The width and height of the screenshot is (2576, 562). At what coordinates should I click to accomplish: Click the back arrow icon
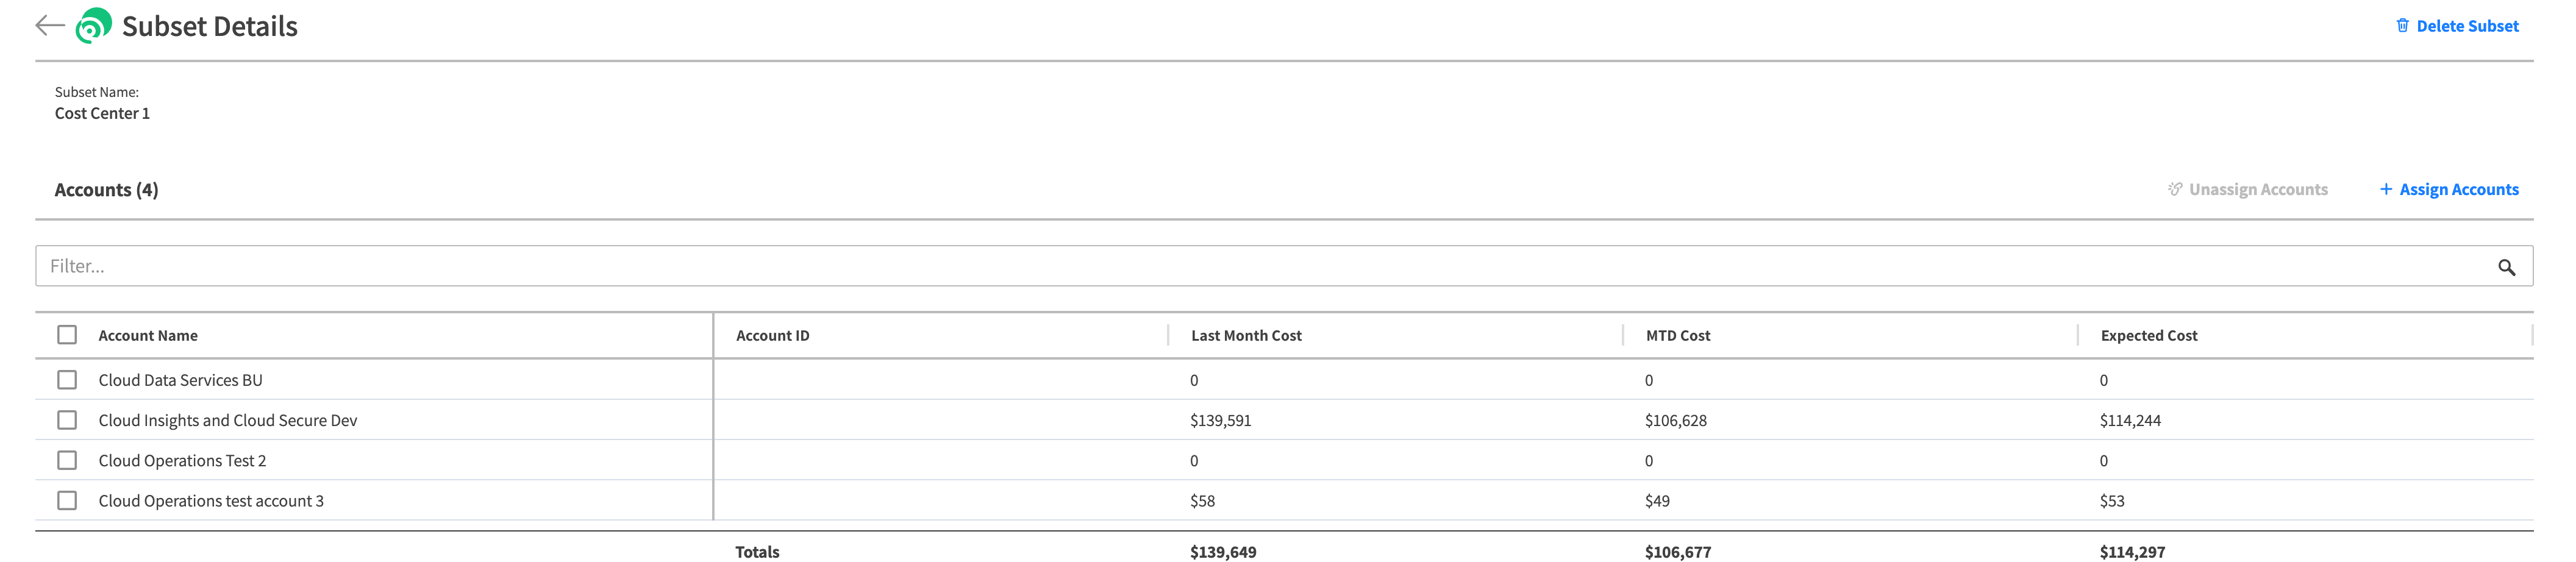click(x=49, y=26)
